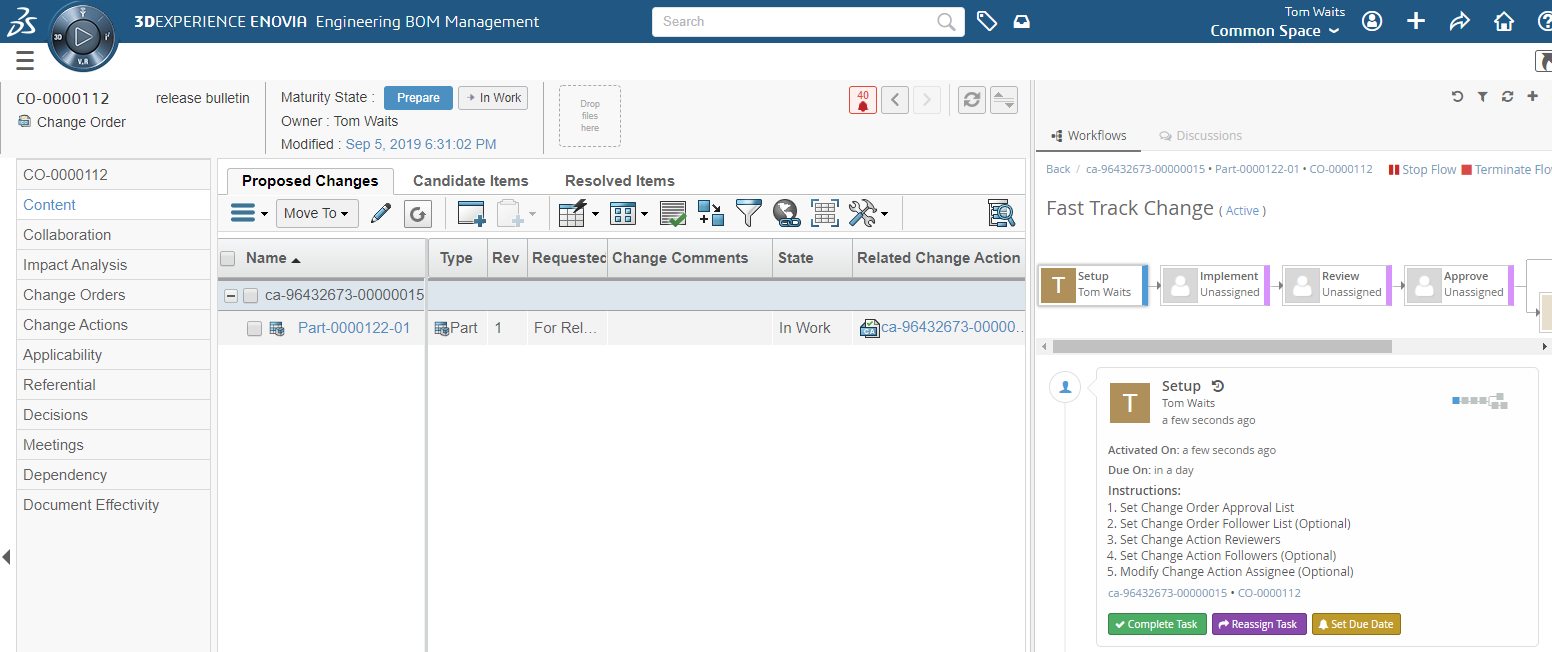Open the notifications bell showing 40
The image size is (1552, 652).
862,100
